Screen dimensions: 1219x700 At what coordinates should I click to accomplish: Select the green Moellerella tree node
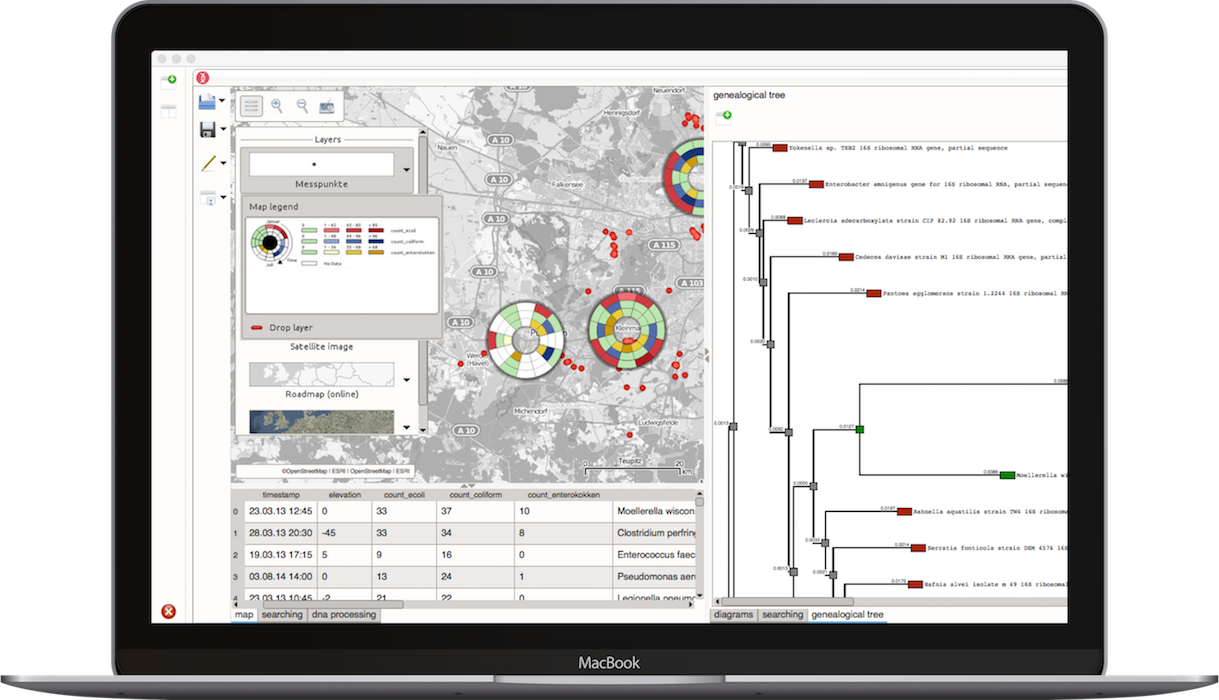click(x=1007, y=475)
